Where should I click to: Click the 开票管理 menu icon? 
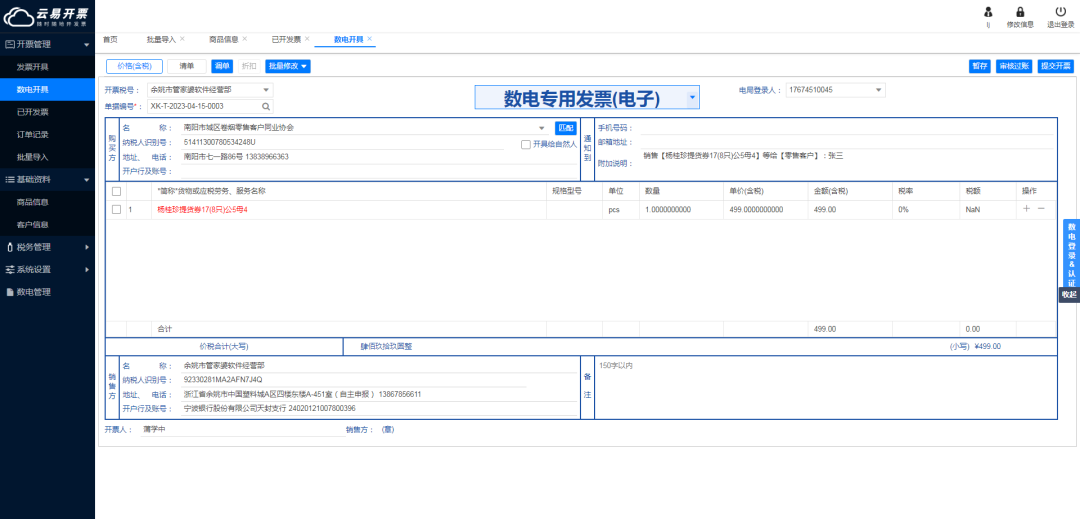click(10, 45)
